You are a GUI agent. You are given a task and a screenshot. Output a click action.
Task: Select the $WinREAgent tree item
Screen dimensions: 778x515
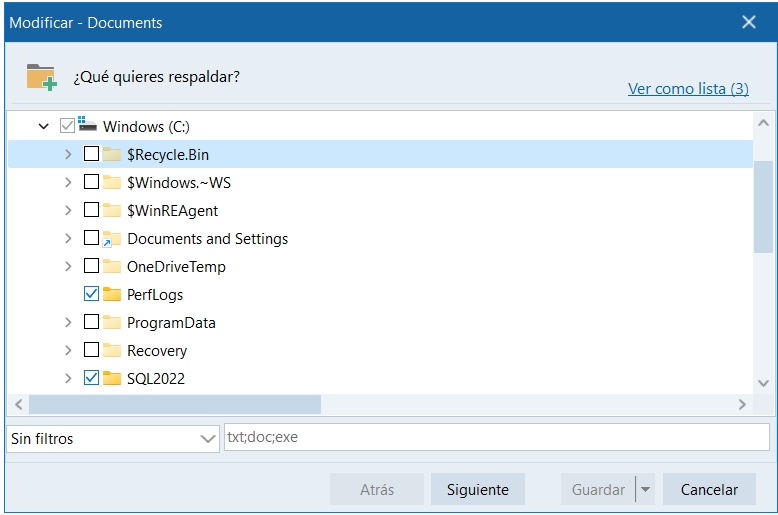tap(172, 211)
